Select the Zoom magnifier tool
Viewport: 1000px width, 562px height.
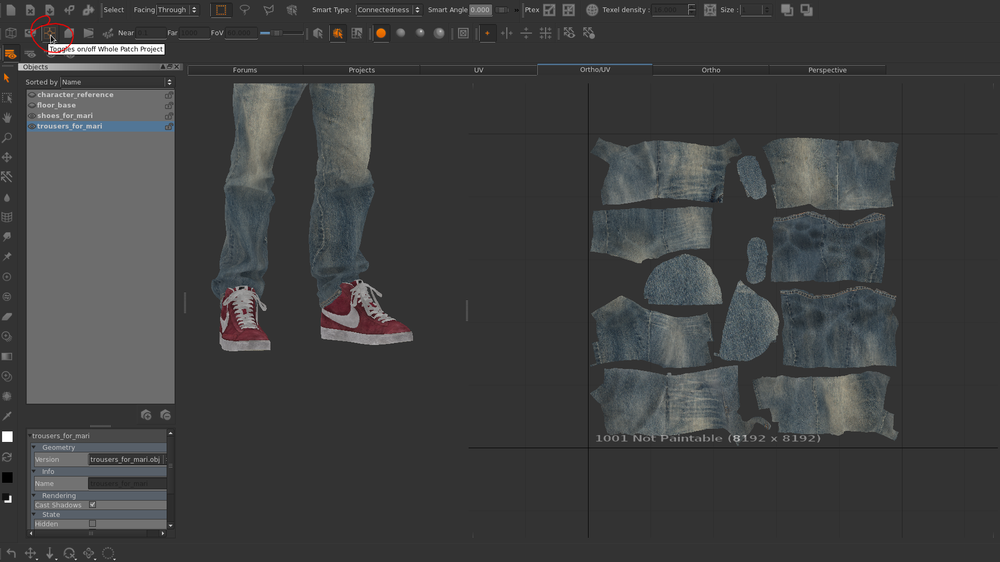(7, 138)
